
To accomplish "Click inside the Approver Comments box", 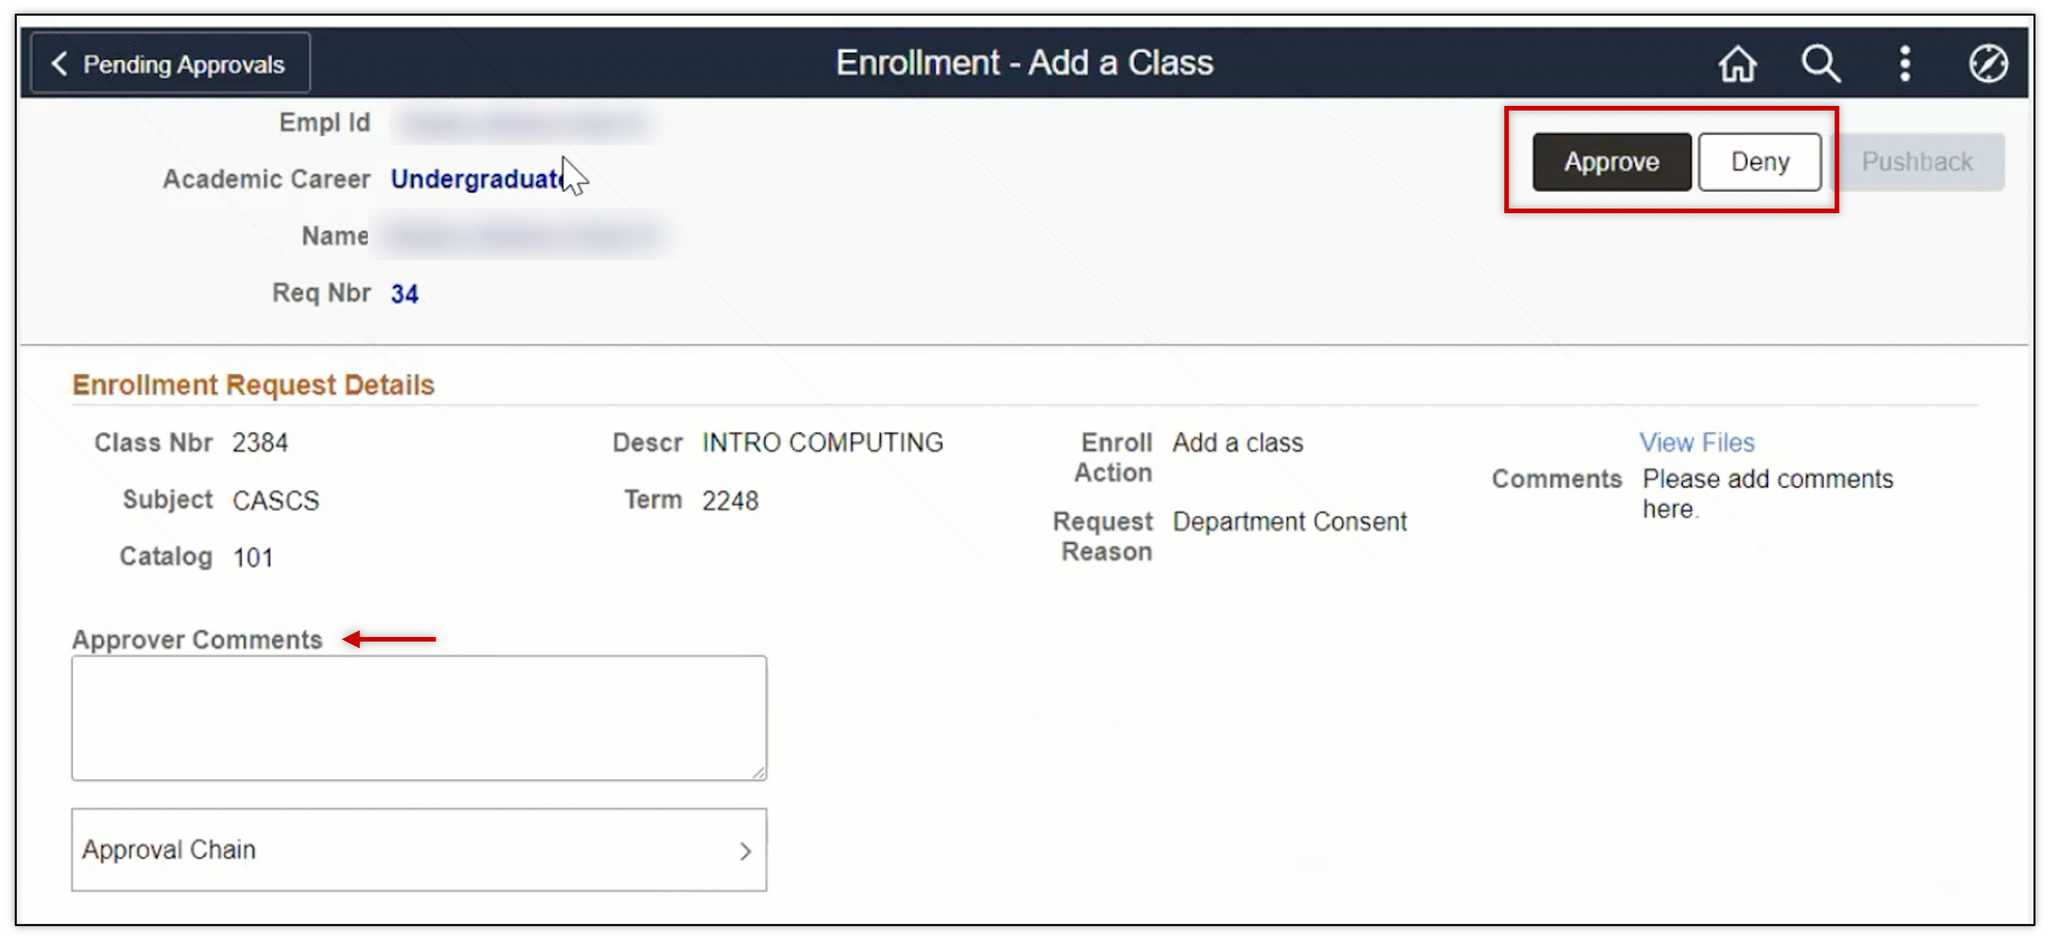I will tap(419, 718).
